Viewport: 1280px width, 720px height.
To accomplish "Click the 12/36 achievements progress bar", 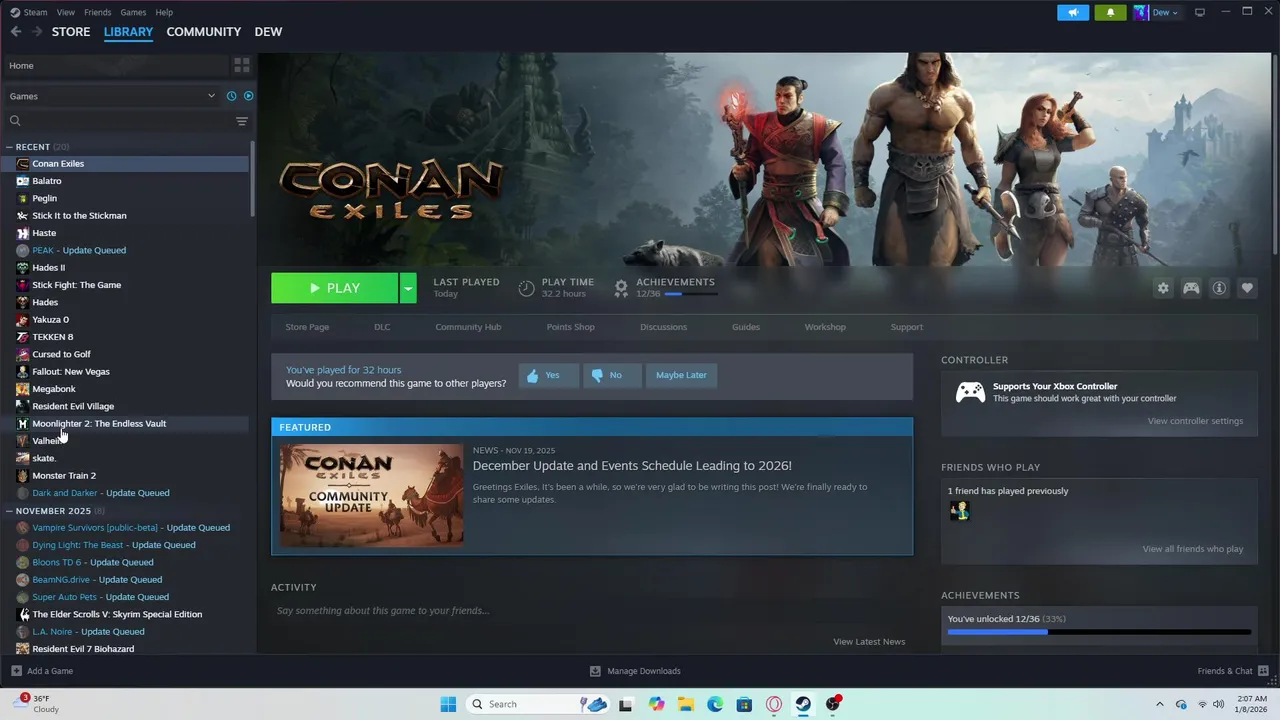I will coord(1099,632).
